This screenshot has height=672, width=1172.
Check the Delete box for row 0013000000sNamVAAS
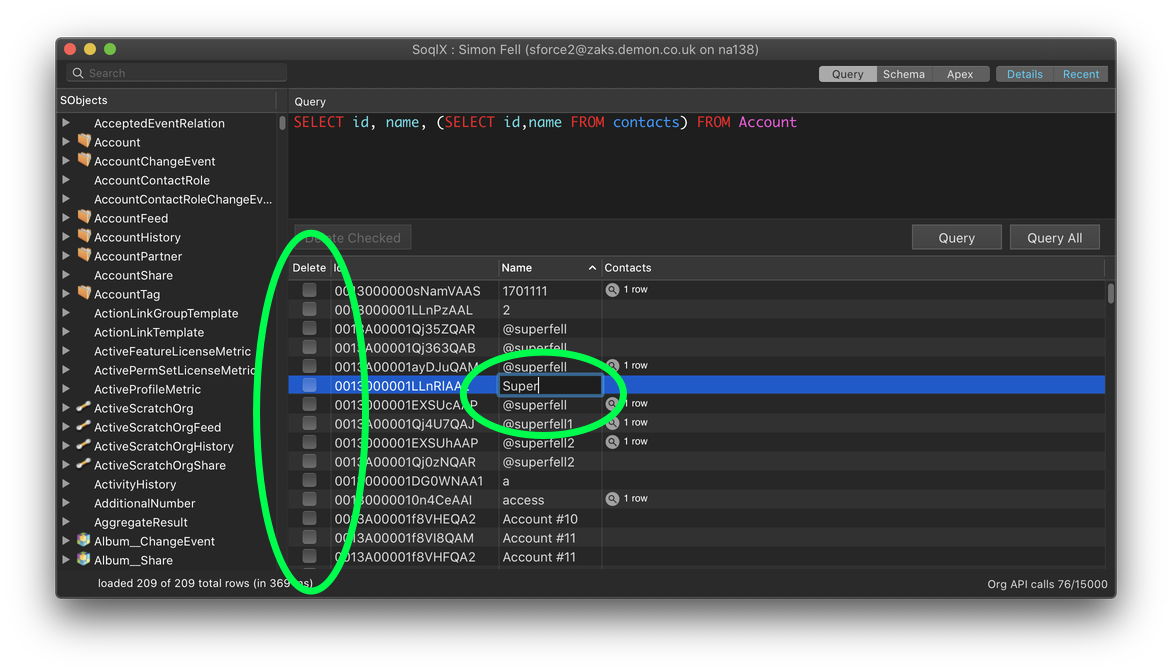(309, 290)
